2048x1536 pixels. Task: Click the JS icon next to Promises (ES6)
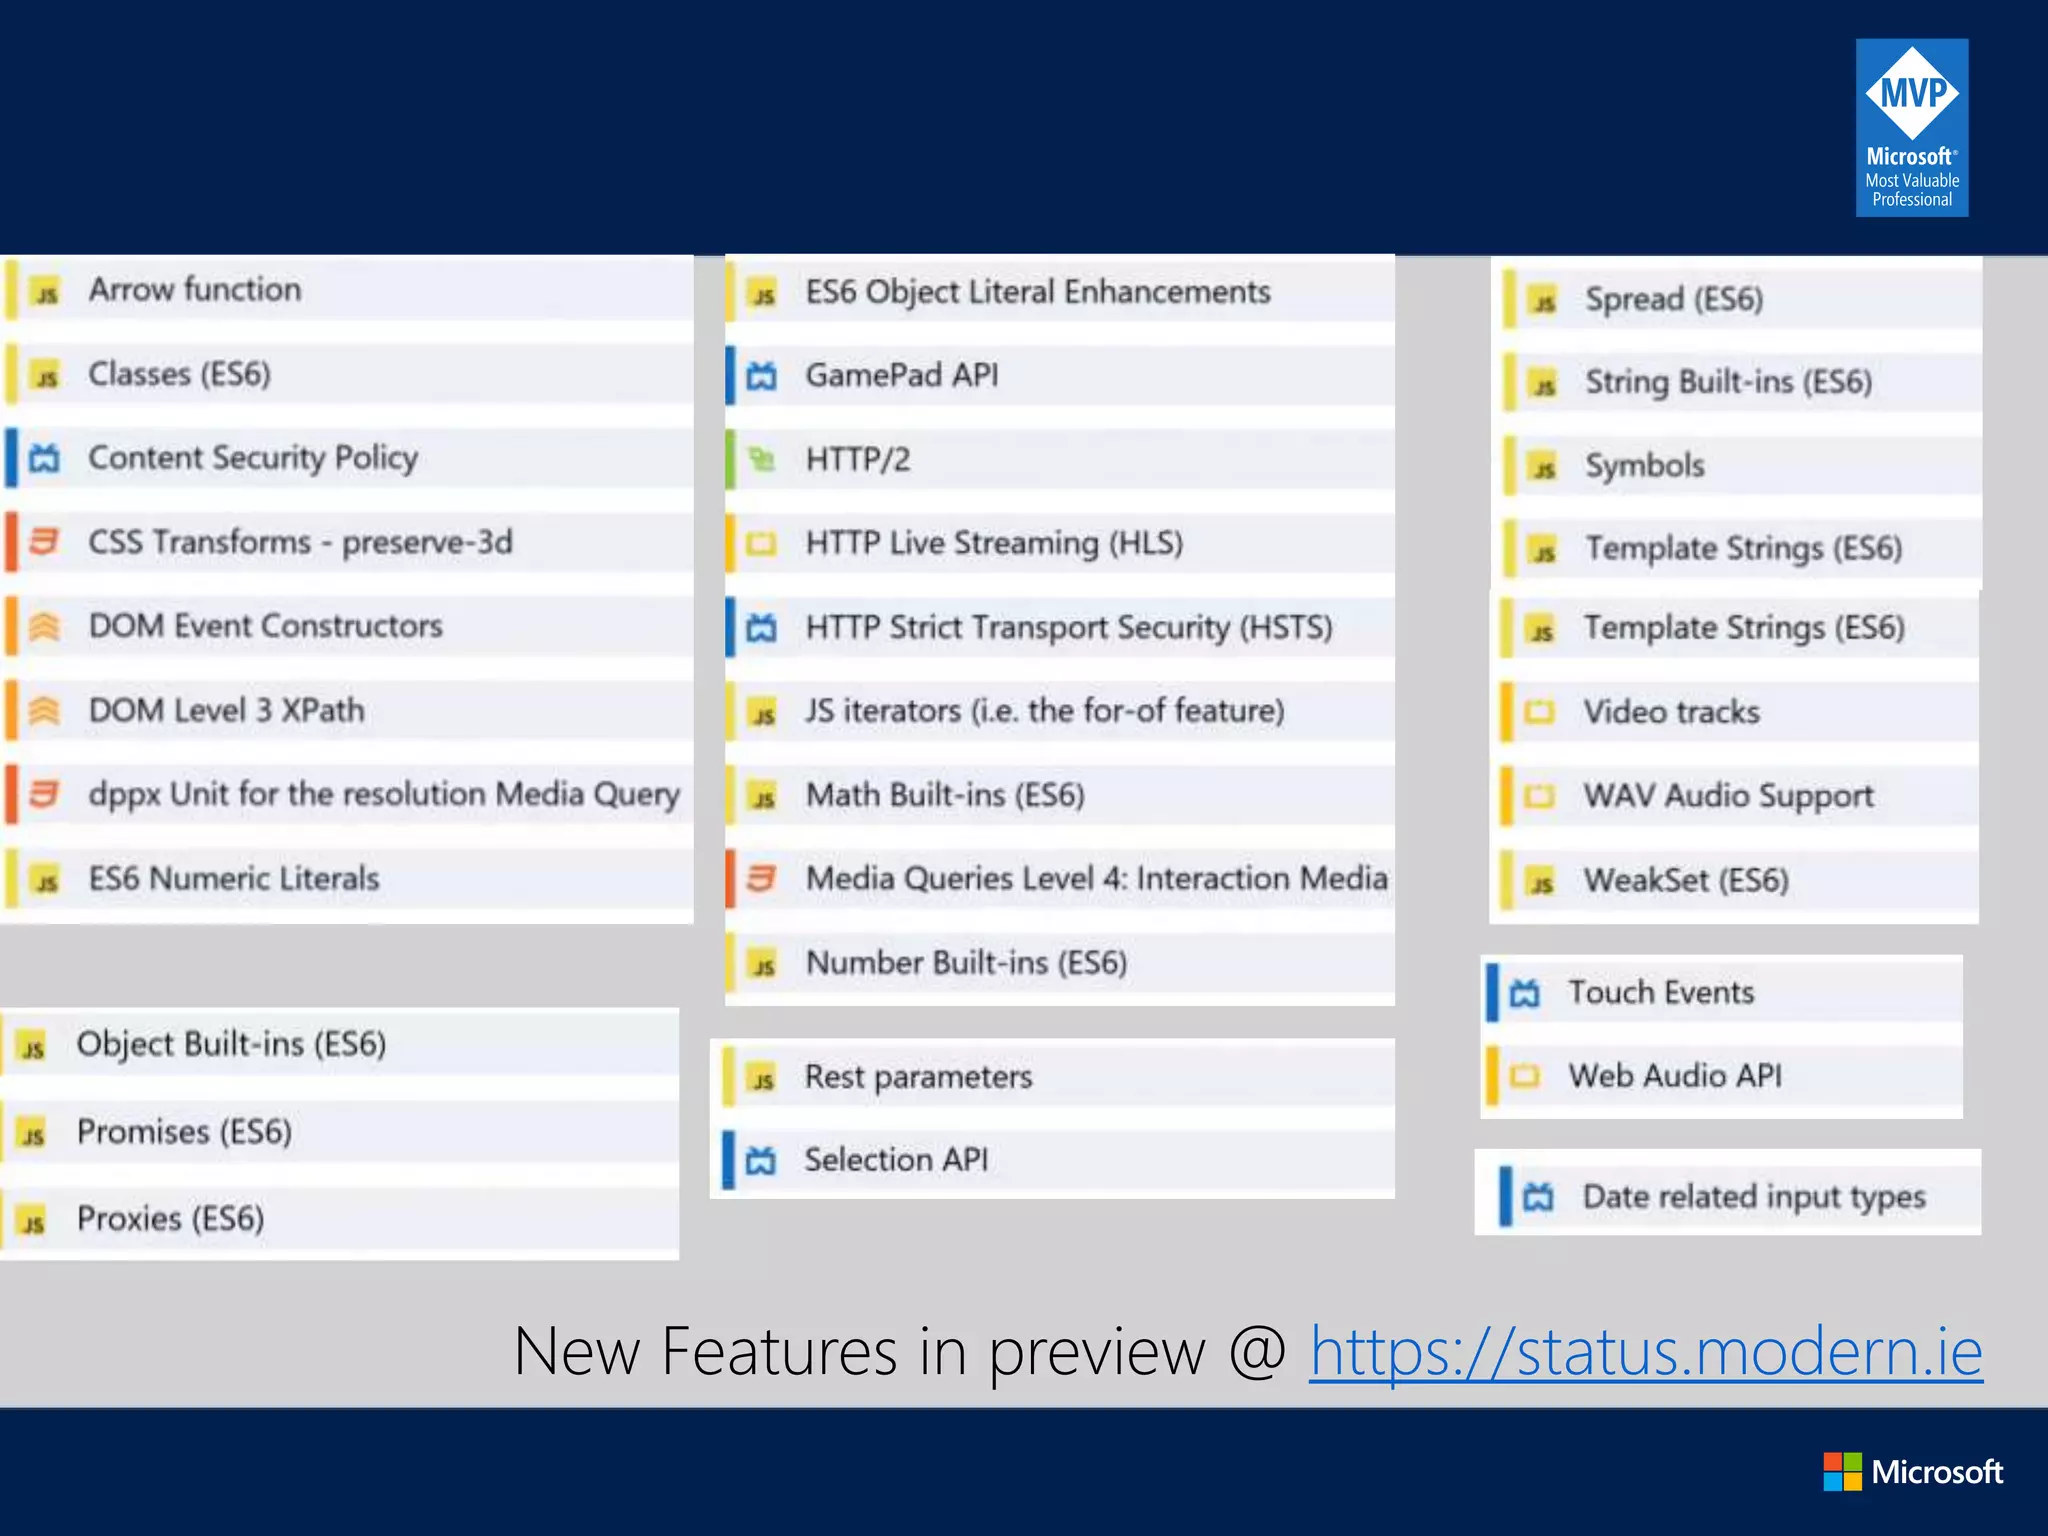coord(33,1134)
